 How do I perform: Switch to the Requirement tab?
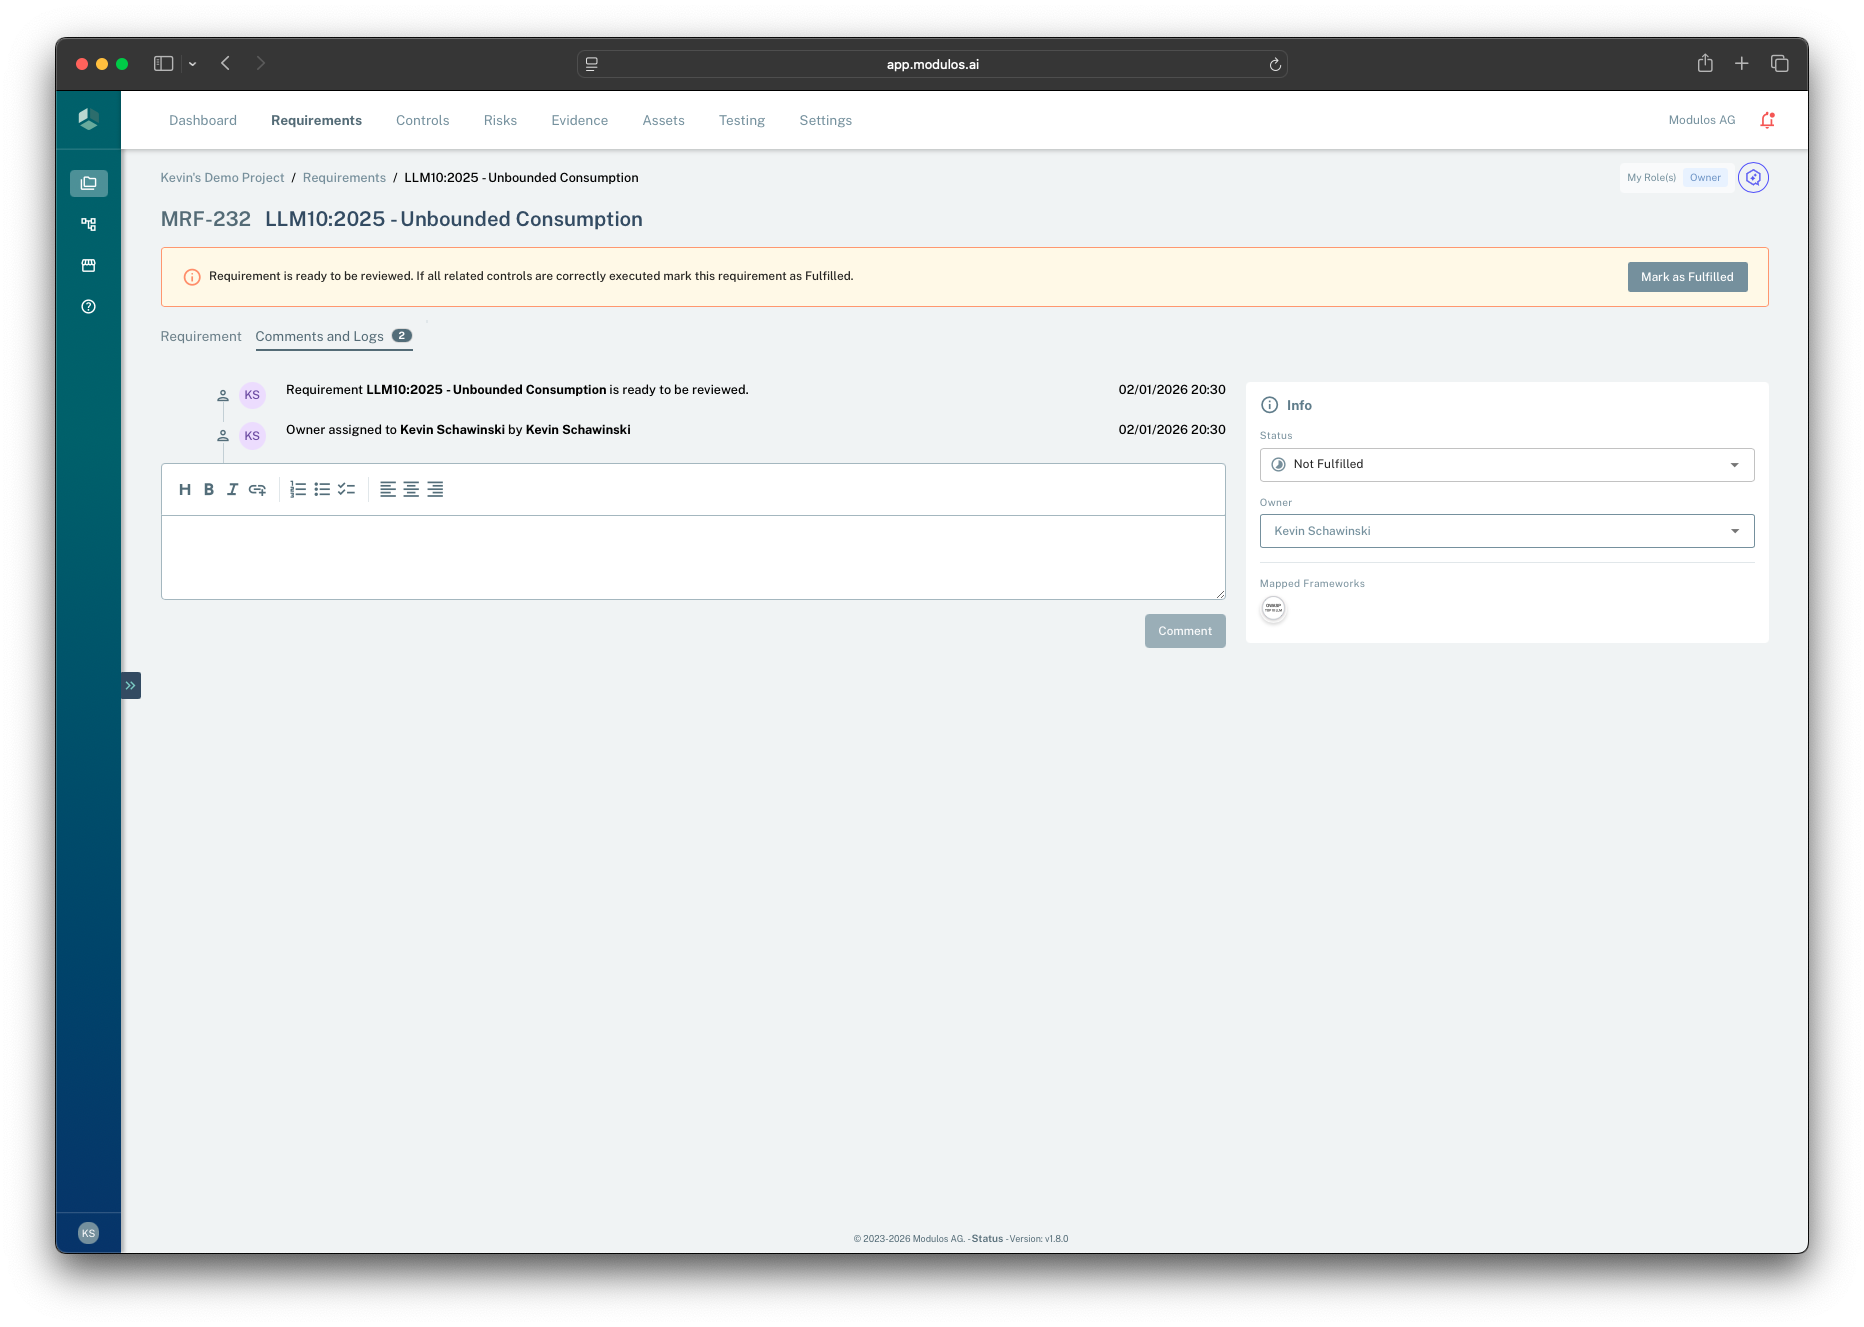200,336
